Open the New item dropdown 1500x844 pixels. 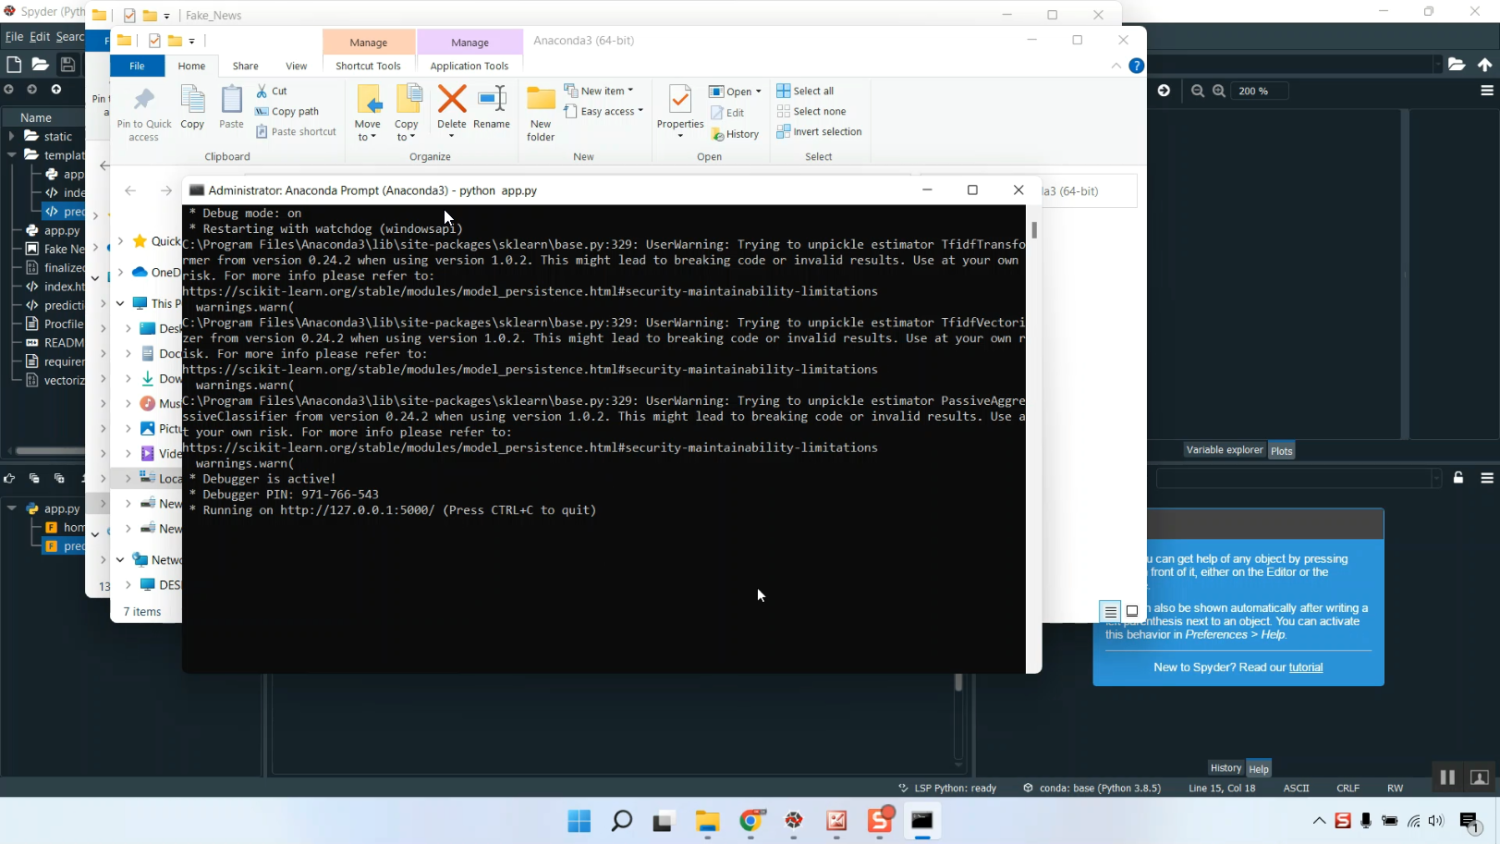coord(604,90)
